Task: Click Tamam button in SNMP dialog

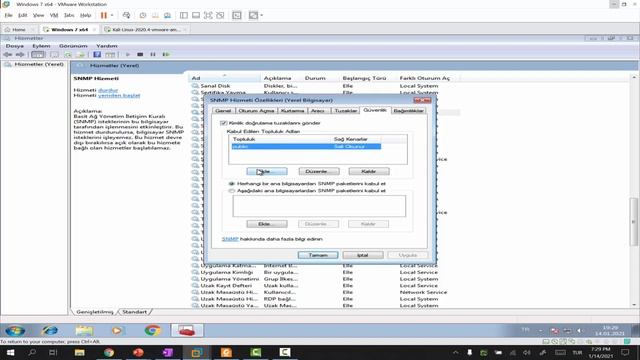Action: click(318, 255)
